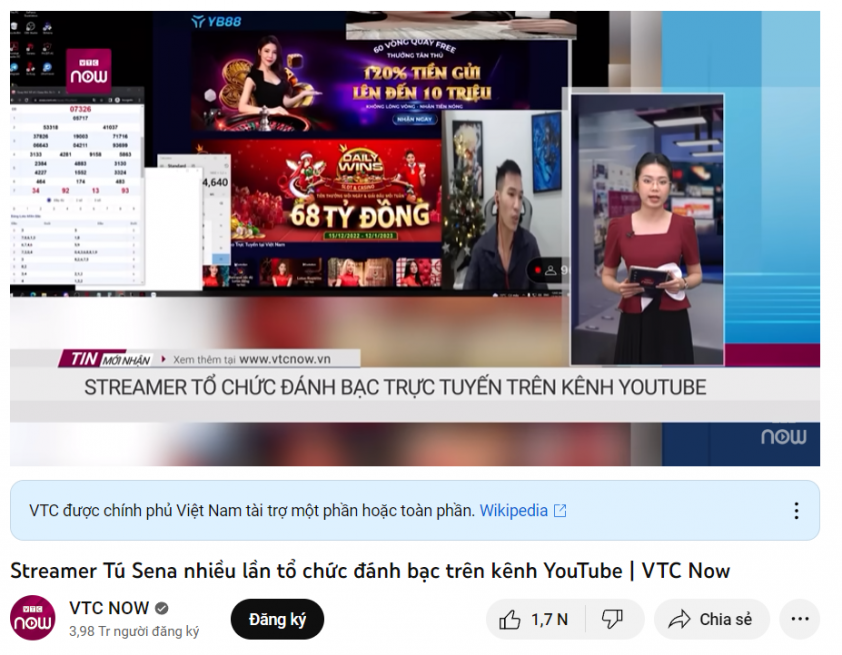The width and height of the screenshot is (842, 655).
Task: Click the video player frame
Action: 415,238
